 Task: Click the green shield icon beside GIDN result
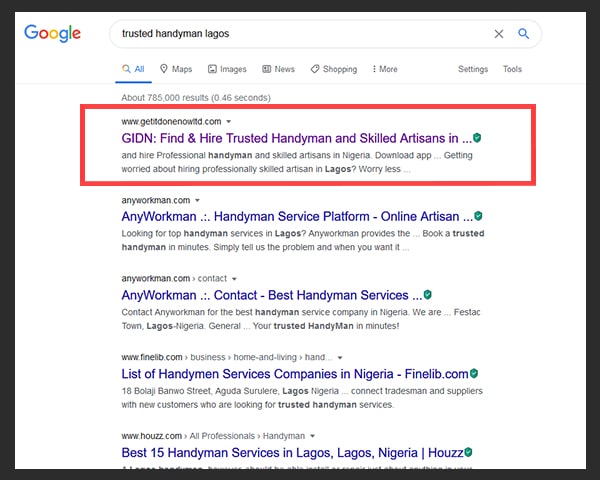coord(477,138)
